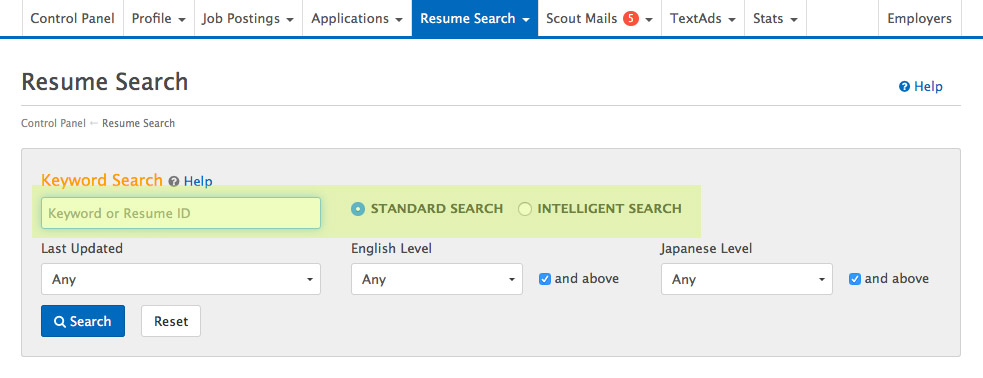
Task: Expand the Scout Mails menu
Action: pos(599,18)
